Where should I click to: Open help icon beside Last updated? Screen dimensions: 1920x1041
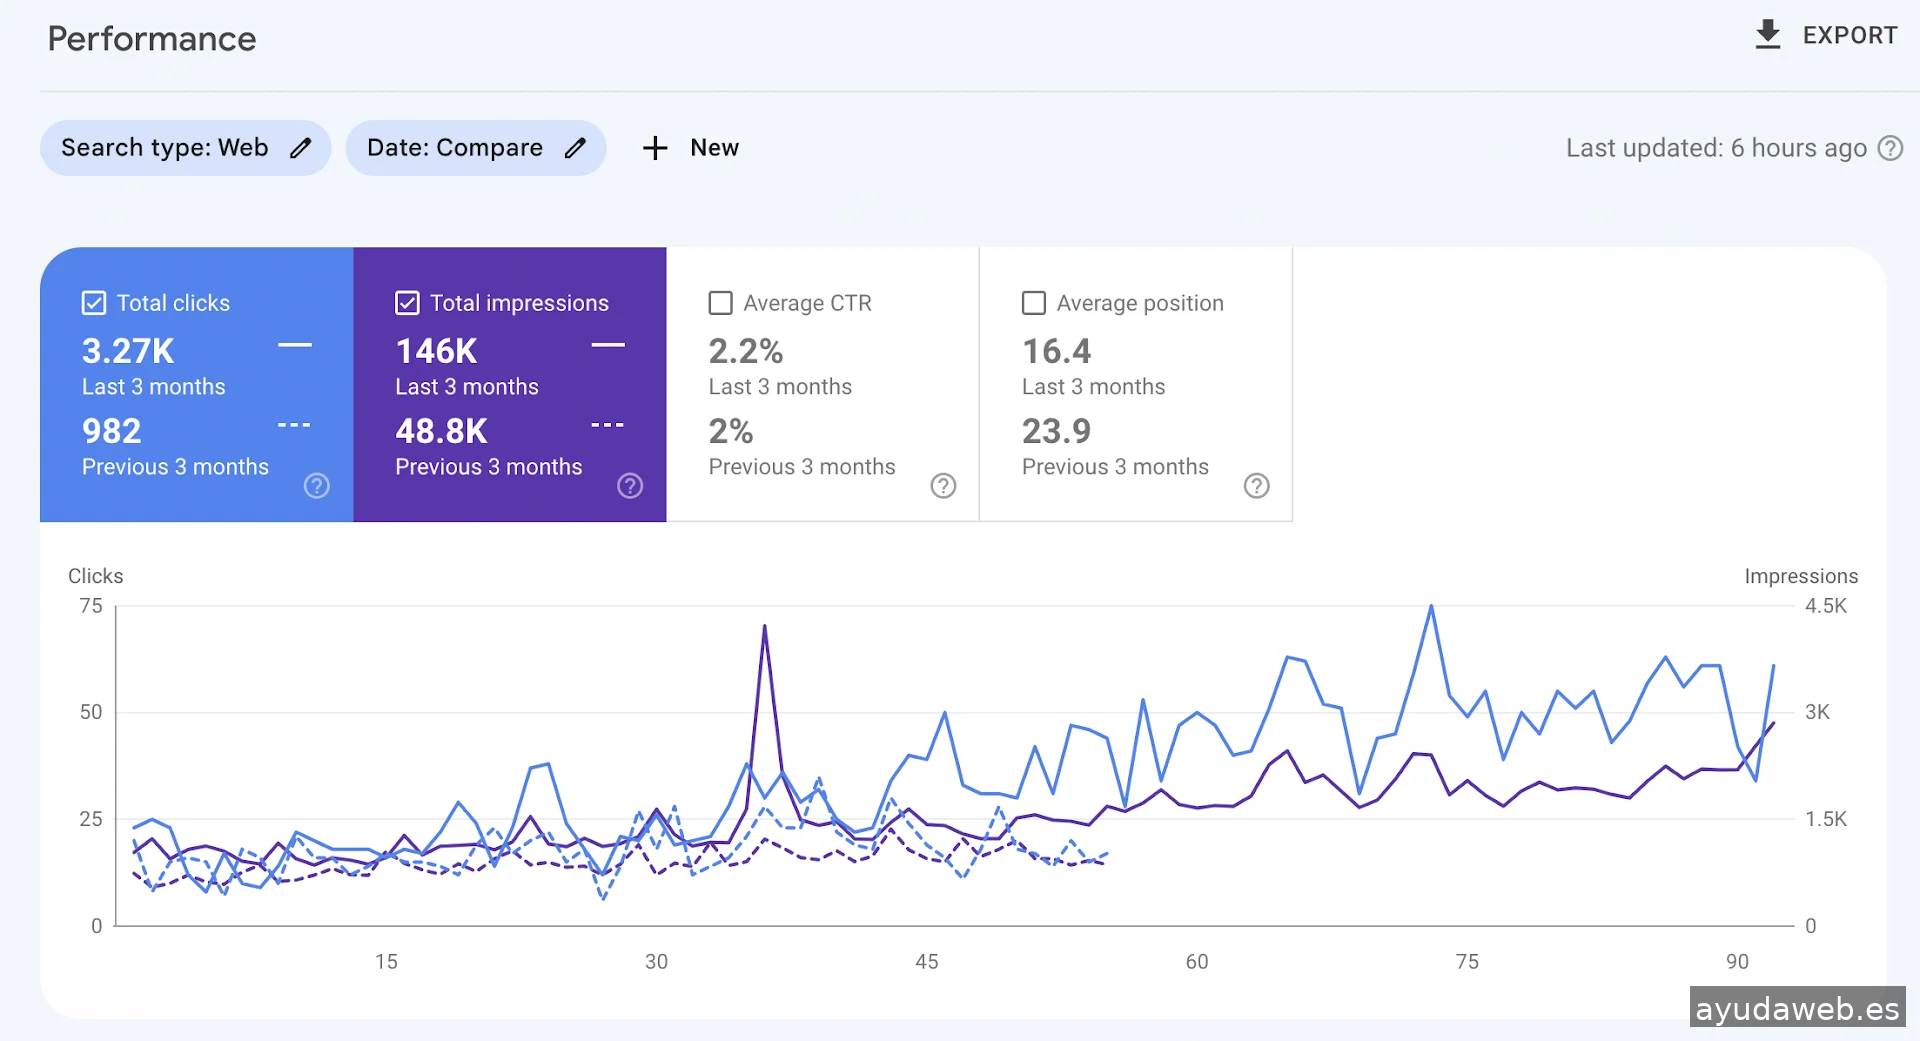click(1890, 148)
